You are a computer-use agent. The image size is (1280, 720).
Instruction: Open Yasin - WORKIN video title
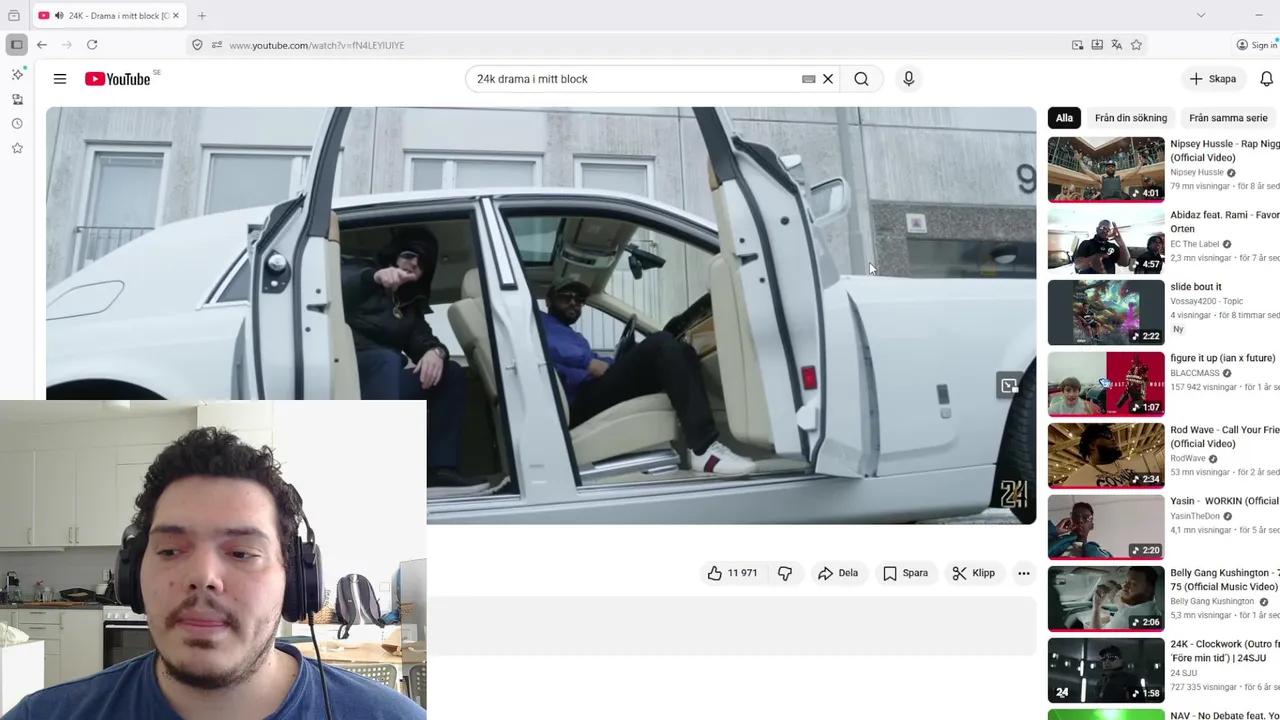click(x=1225, y=501)
